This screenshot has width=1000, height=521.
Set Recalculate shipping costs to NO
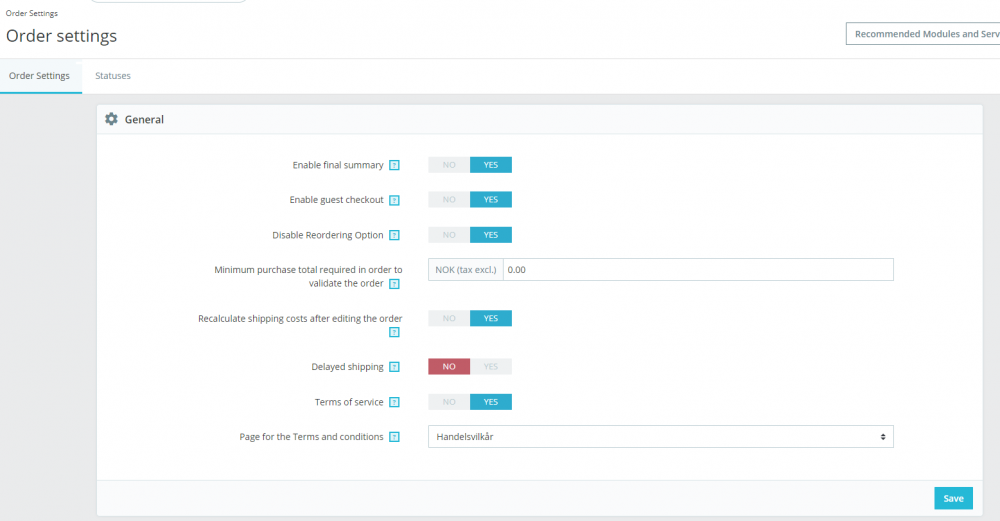click(449, 318)
